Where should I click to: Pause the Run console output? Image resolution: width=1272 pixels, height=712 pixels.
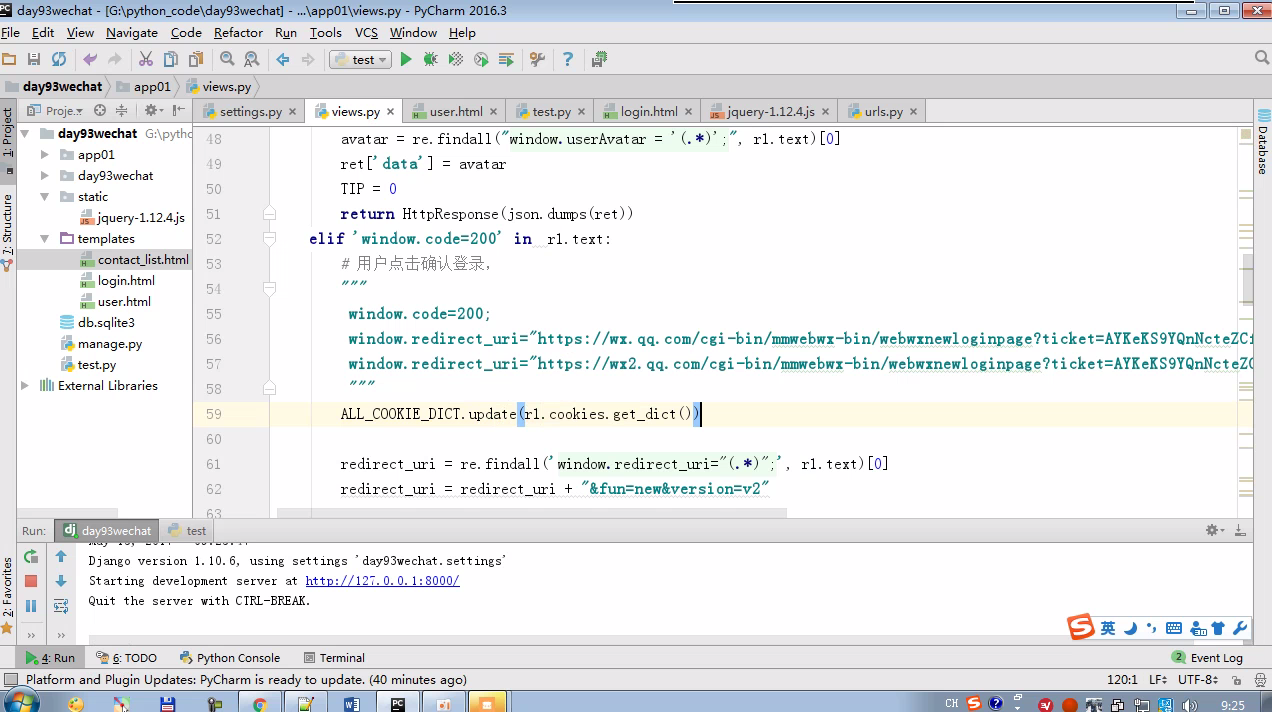(x=31, y=606)
